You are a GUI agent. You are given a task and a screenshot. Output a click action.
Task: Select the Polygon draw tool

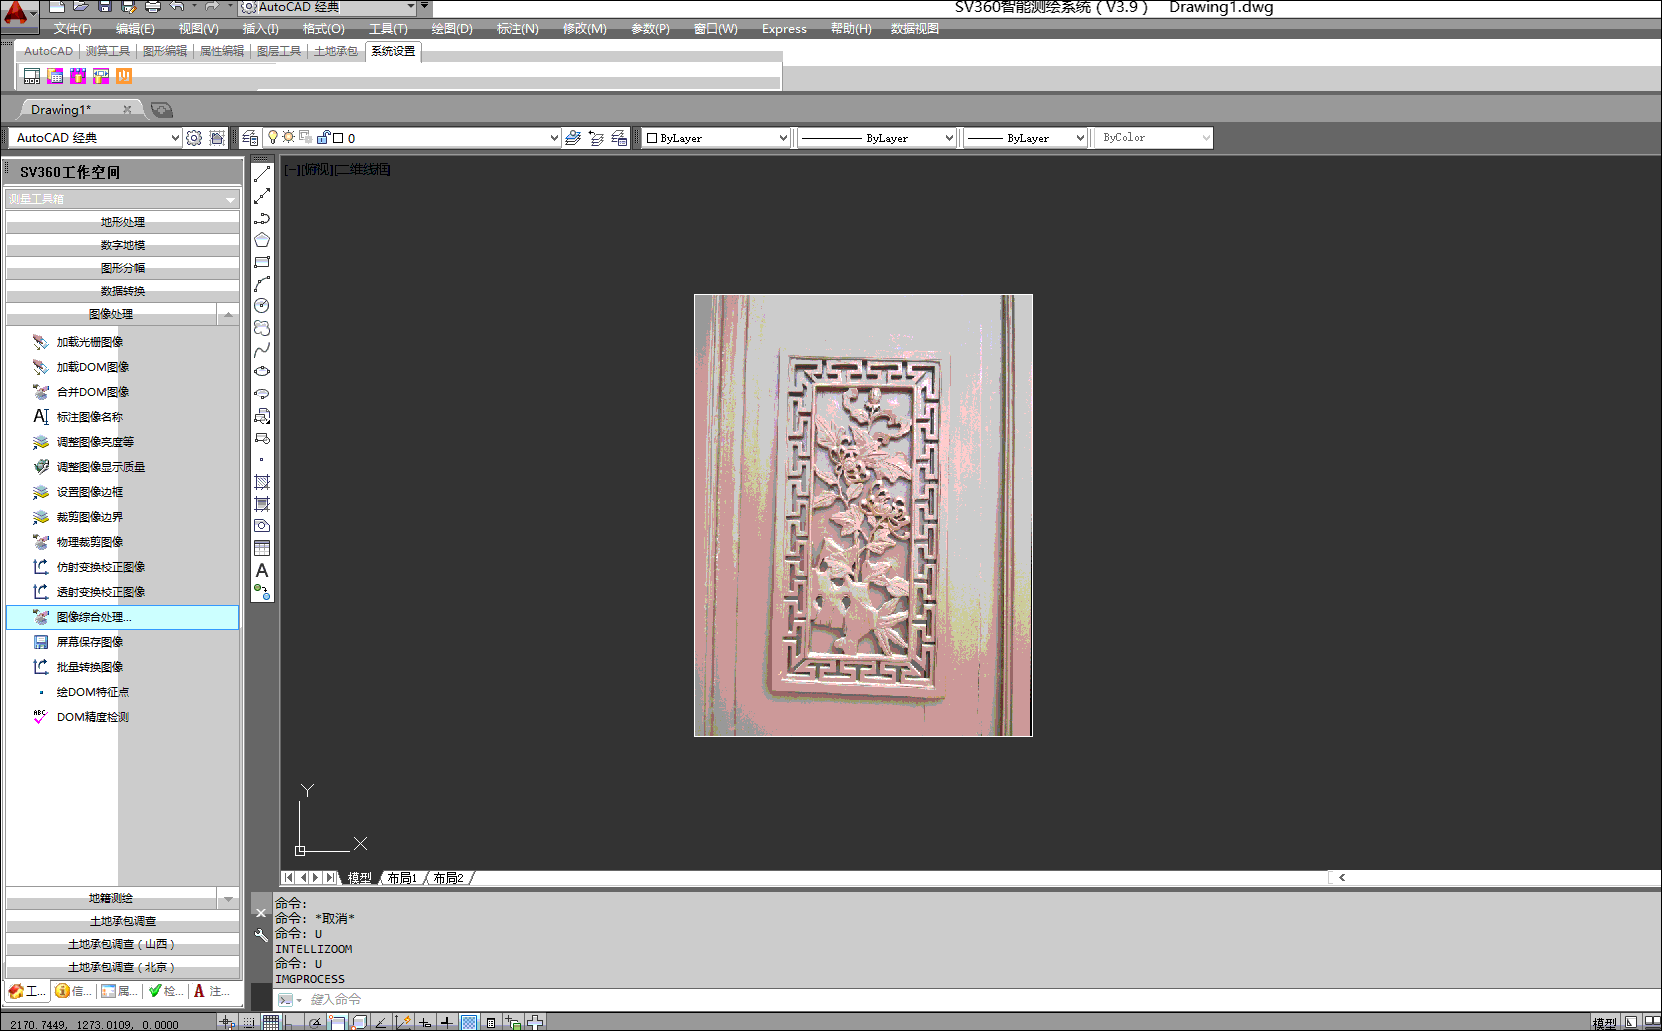pyautogui.click(x=262, y=240)
